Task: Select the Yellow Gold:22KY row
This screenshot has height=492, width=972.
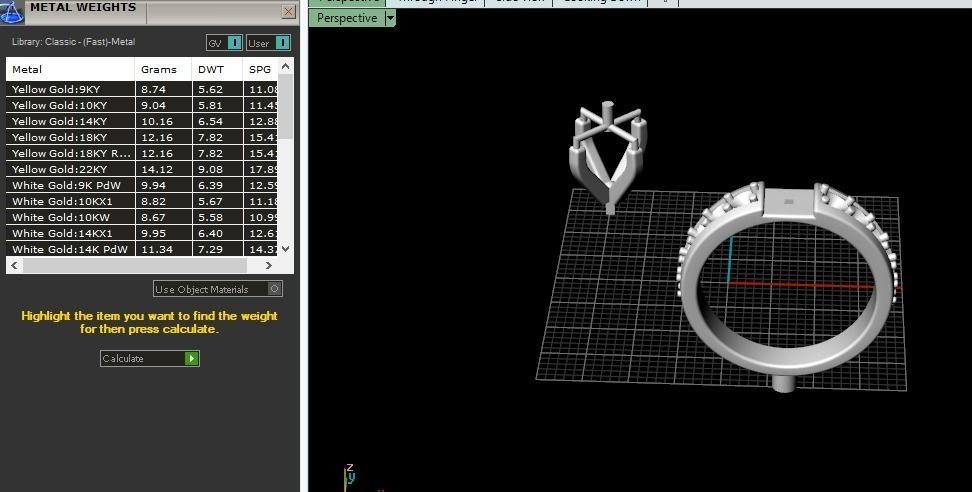Action: click(x=142, y=169)
